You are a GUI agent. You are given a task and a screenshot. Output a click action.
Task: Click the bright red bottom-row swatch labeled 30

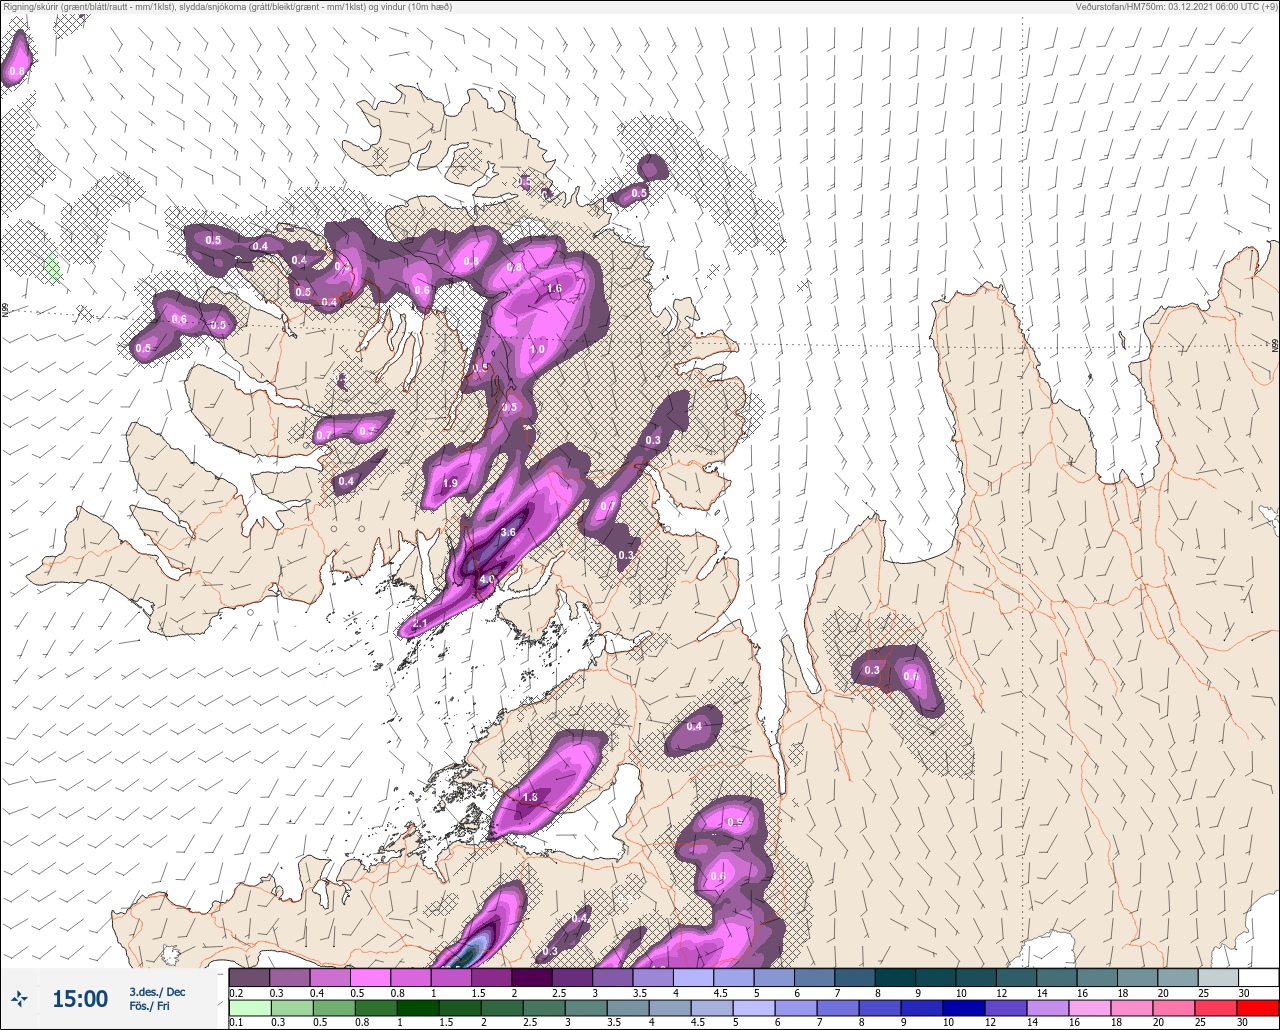pos(1258,1007)
